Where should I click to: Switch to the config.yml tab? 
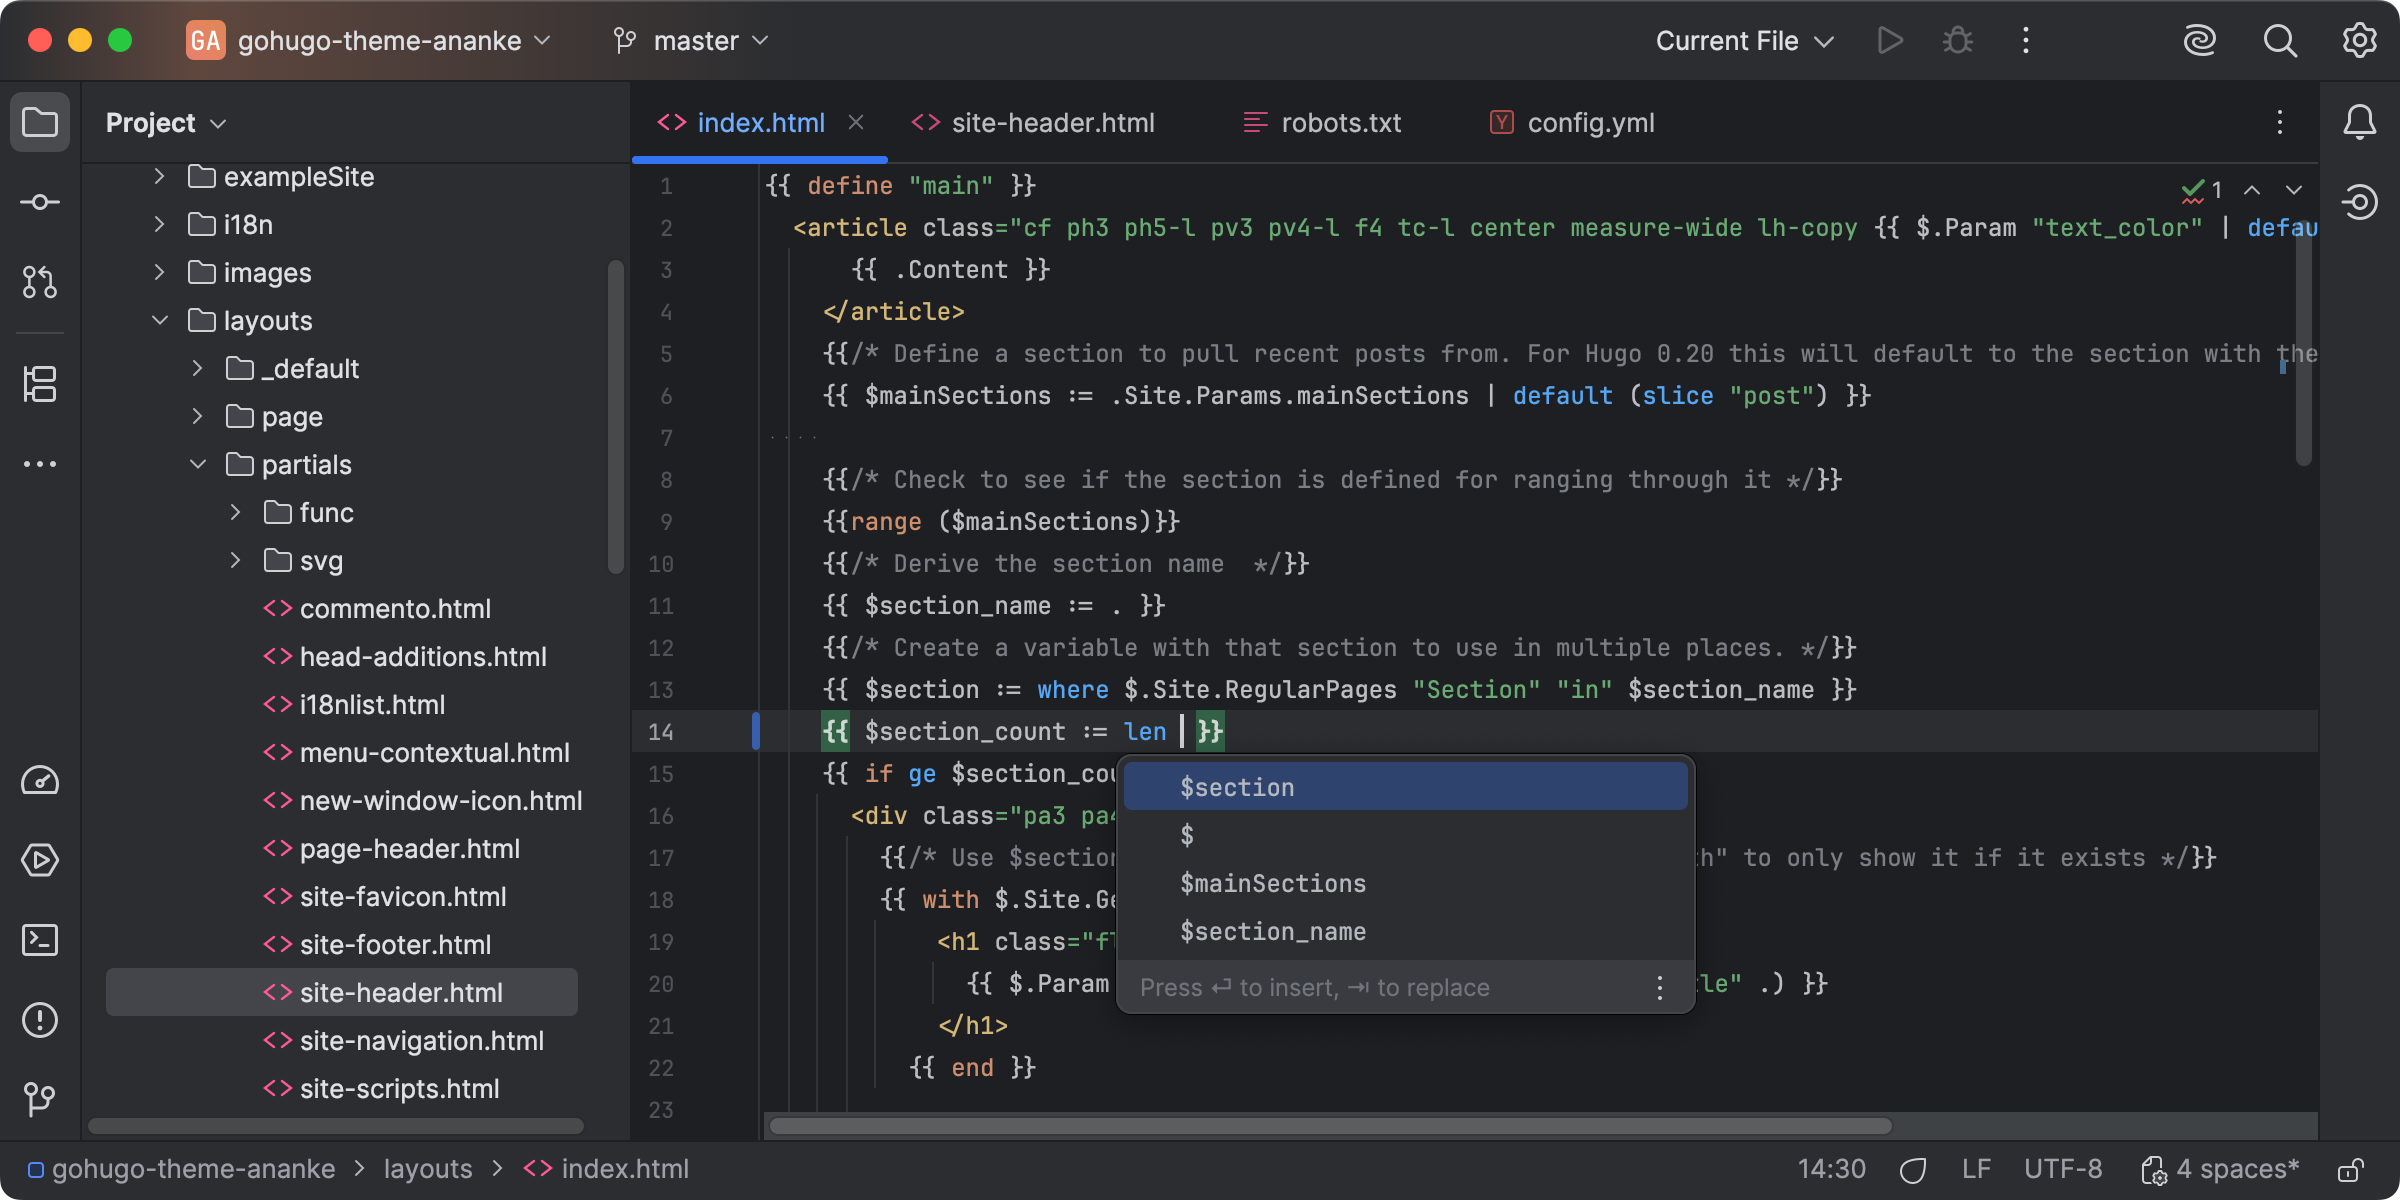tap(1572, 122)
